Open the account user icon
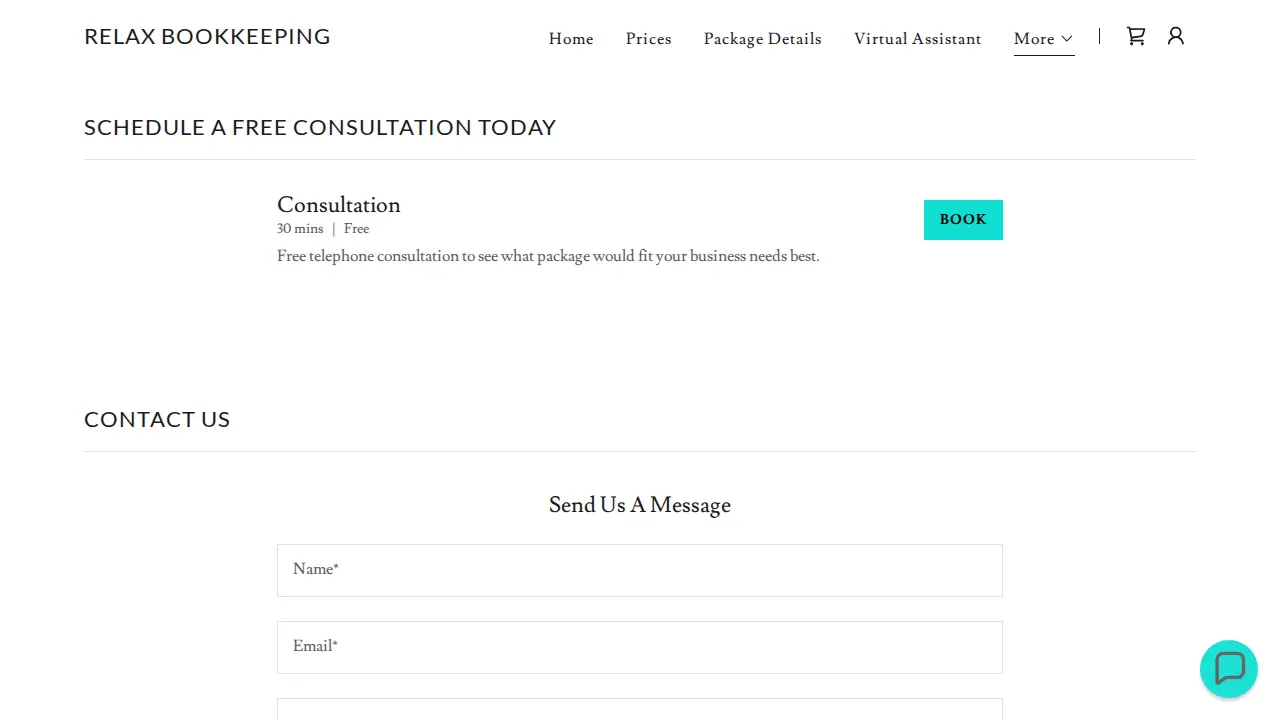 click(x=1176, y=36)
